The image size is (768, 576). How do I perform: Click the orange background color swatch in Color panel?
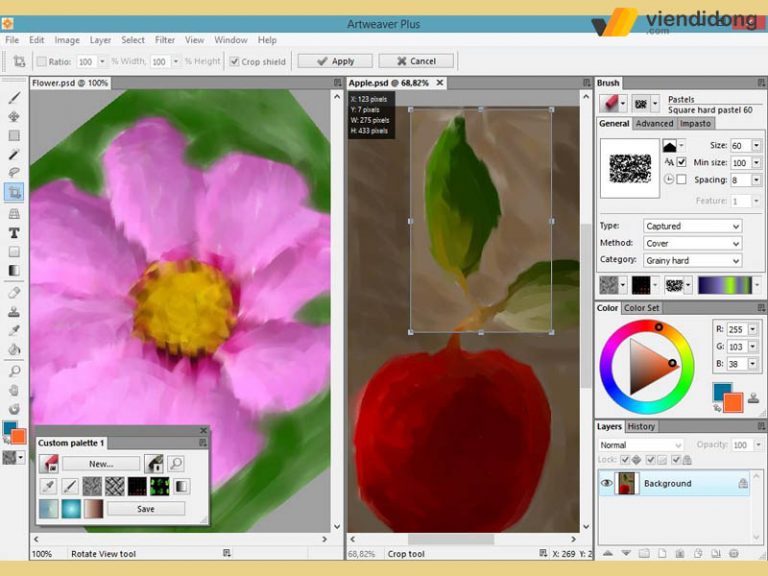733,402
